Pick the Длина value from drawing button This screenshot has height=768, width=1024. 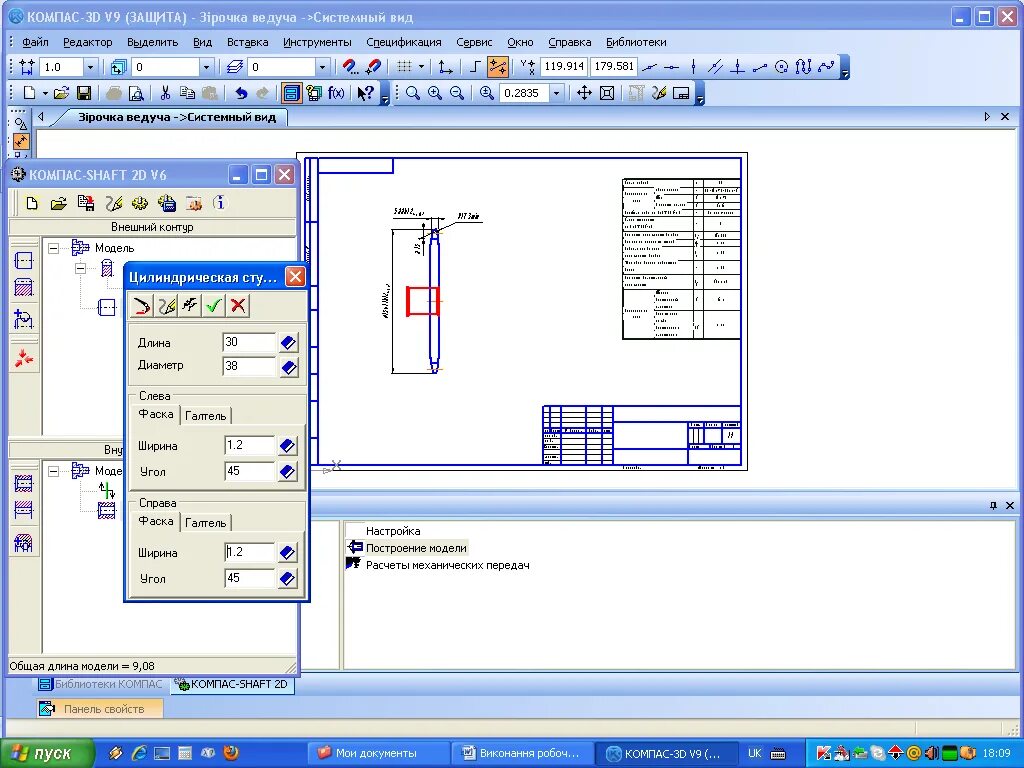[289, 343]
